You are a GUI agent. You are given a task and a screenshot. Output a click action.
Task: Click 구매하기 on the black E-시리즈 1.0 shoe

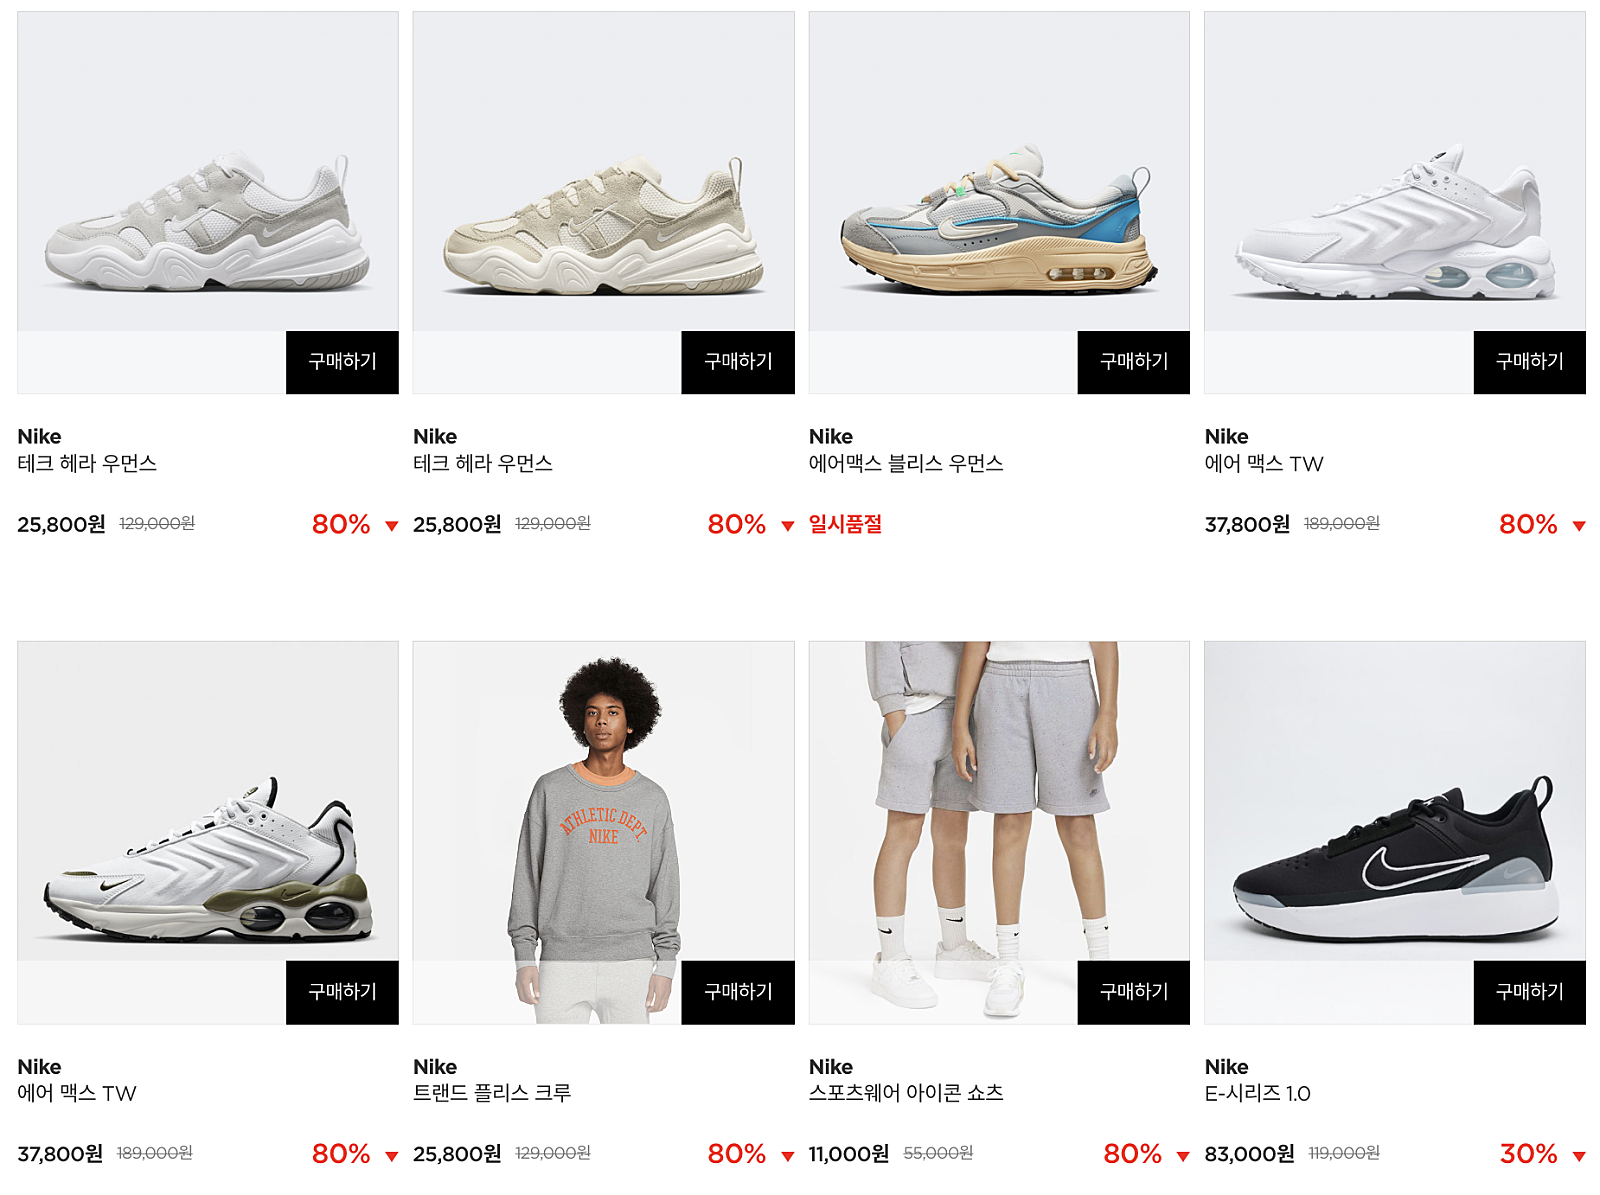point(1529,992)
